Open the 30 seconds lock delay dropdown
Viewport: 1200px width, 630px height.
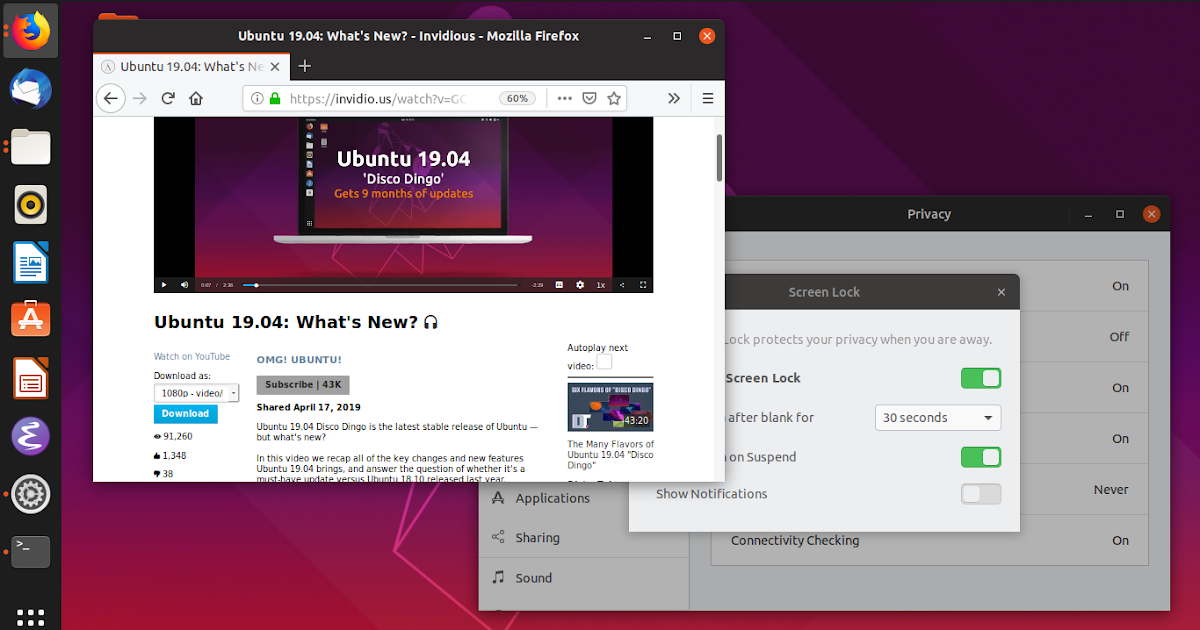[x=938, y=418]
